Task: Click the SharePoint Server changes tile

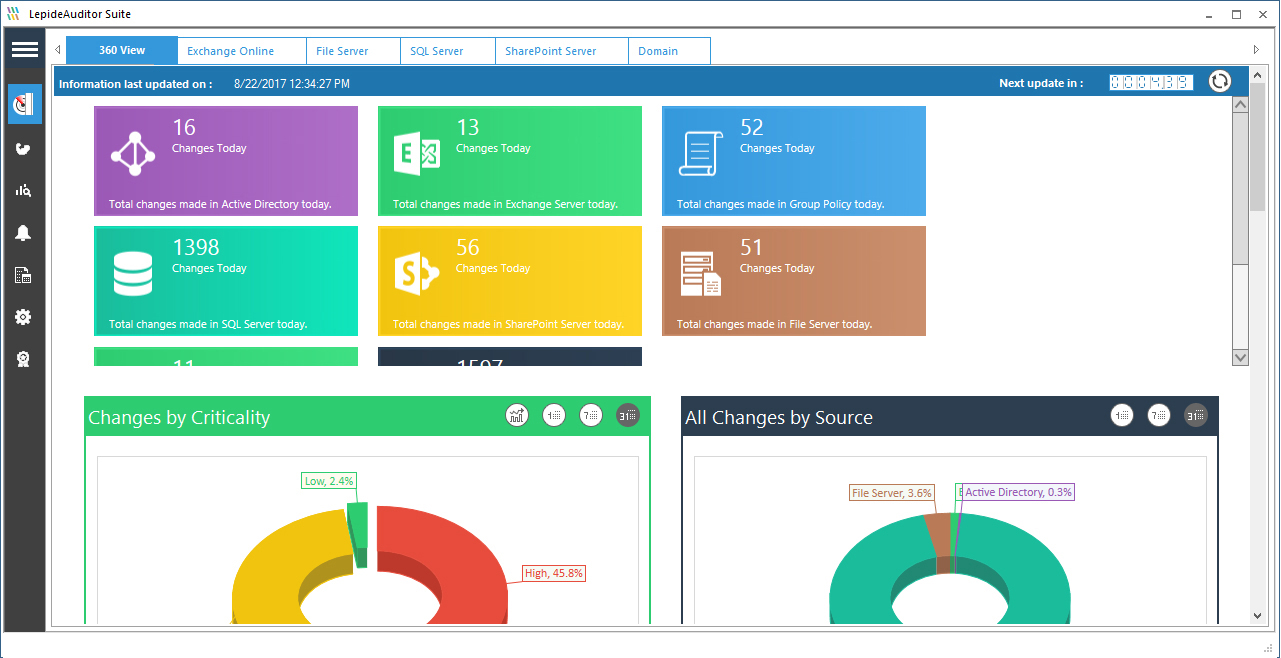Action: [x=510, y=280]
